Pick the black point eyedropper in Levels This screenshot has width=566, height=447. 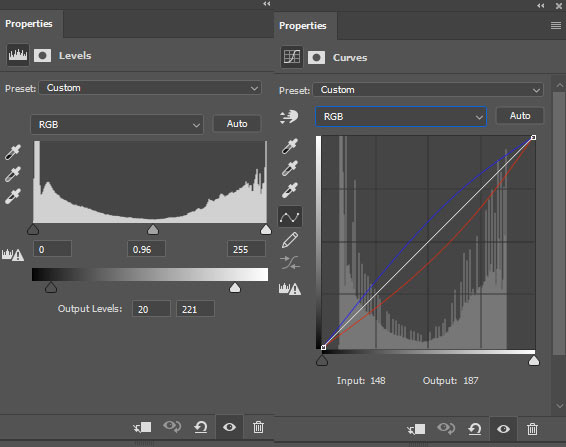click(13, 152)
